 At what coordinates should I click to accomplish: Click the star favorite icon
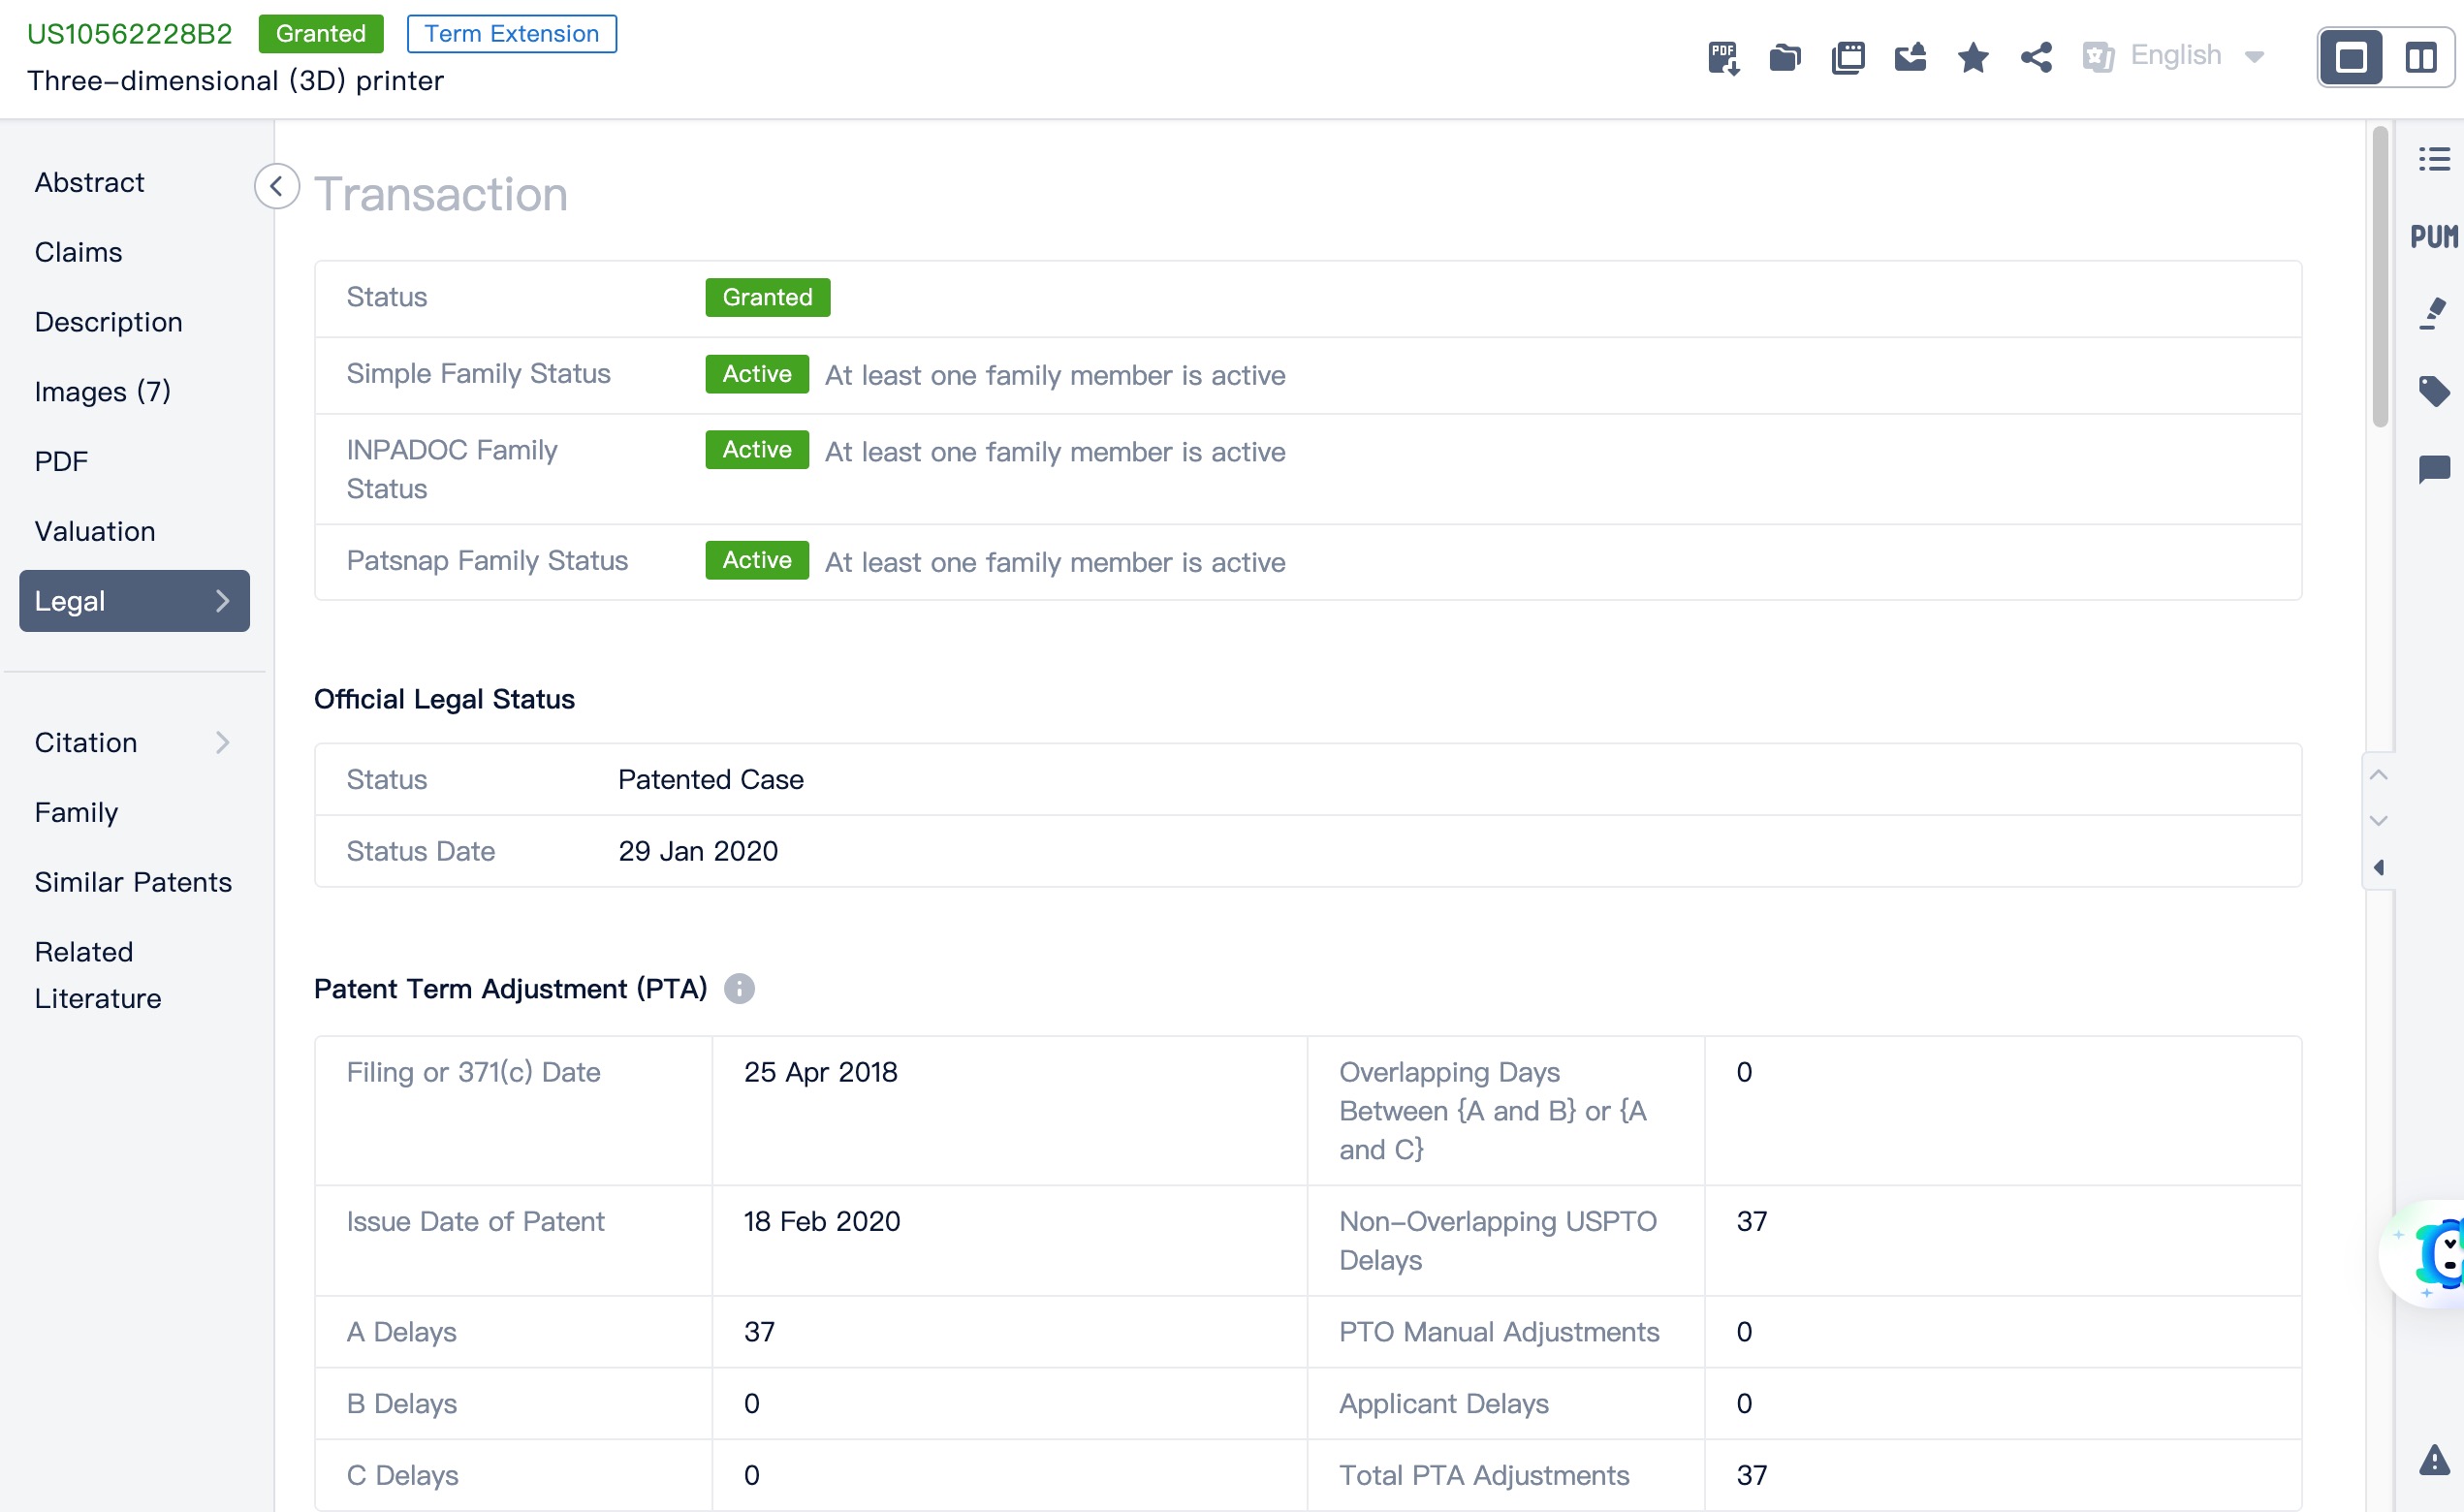click(x=1973, y=57)
